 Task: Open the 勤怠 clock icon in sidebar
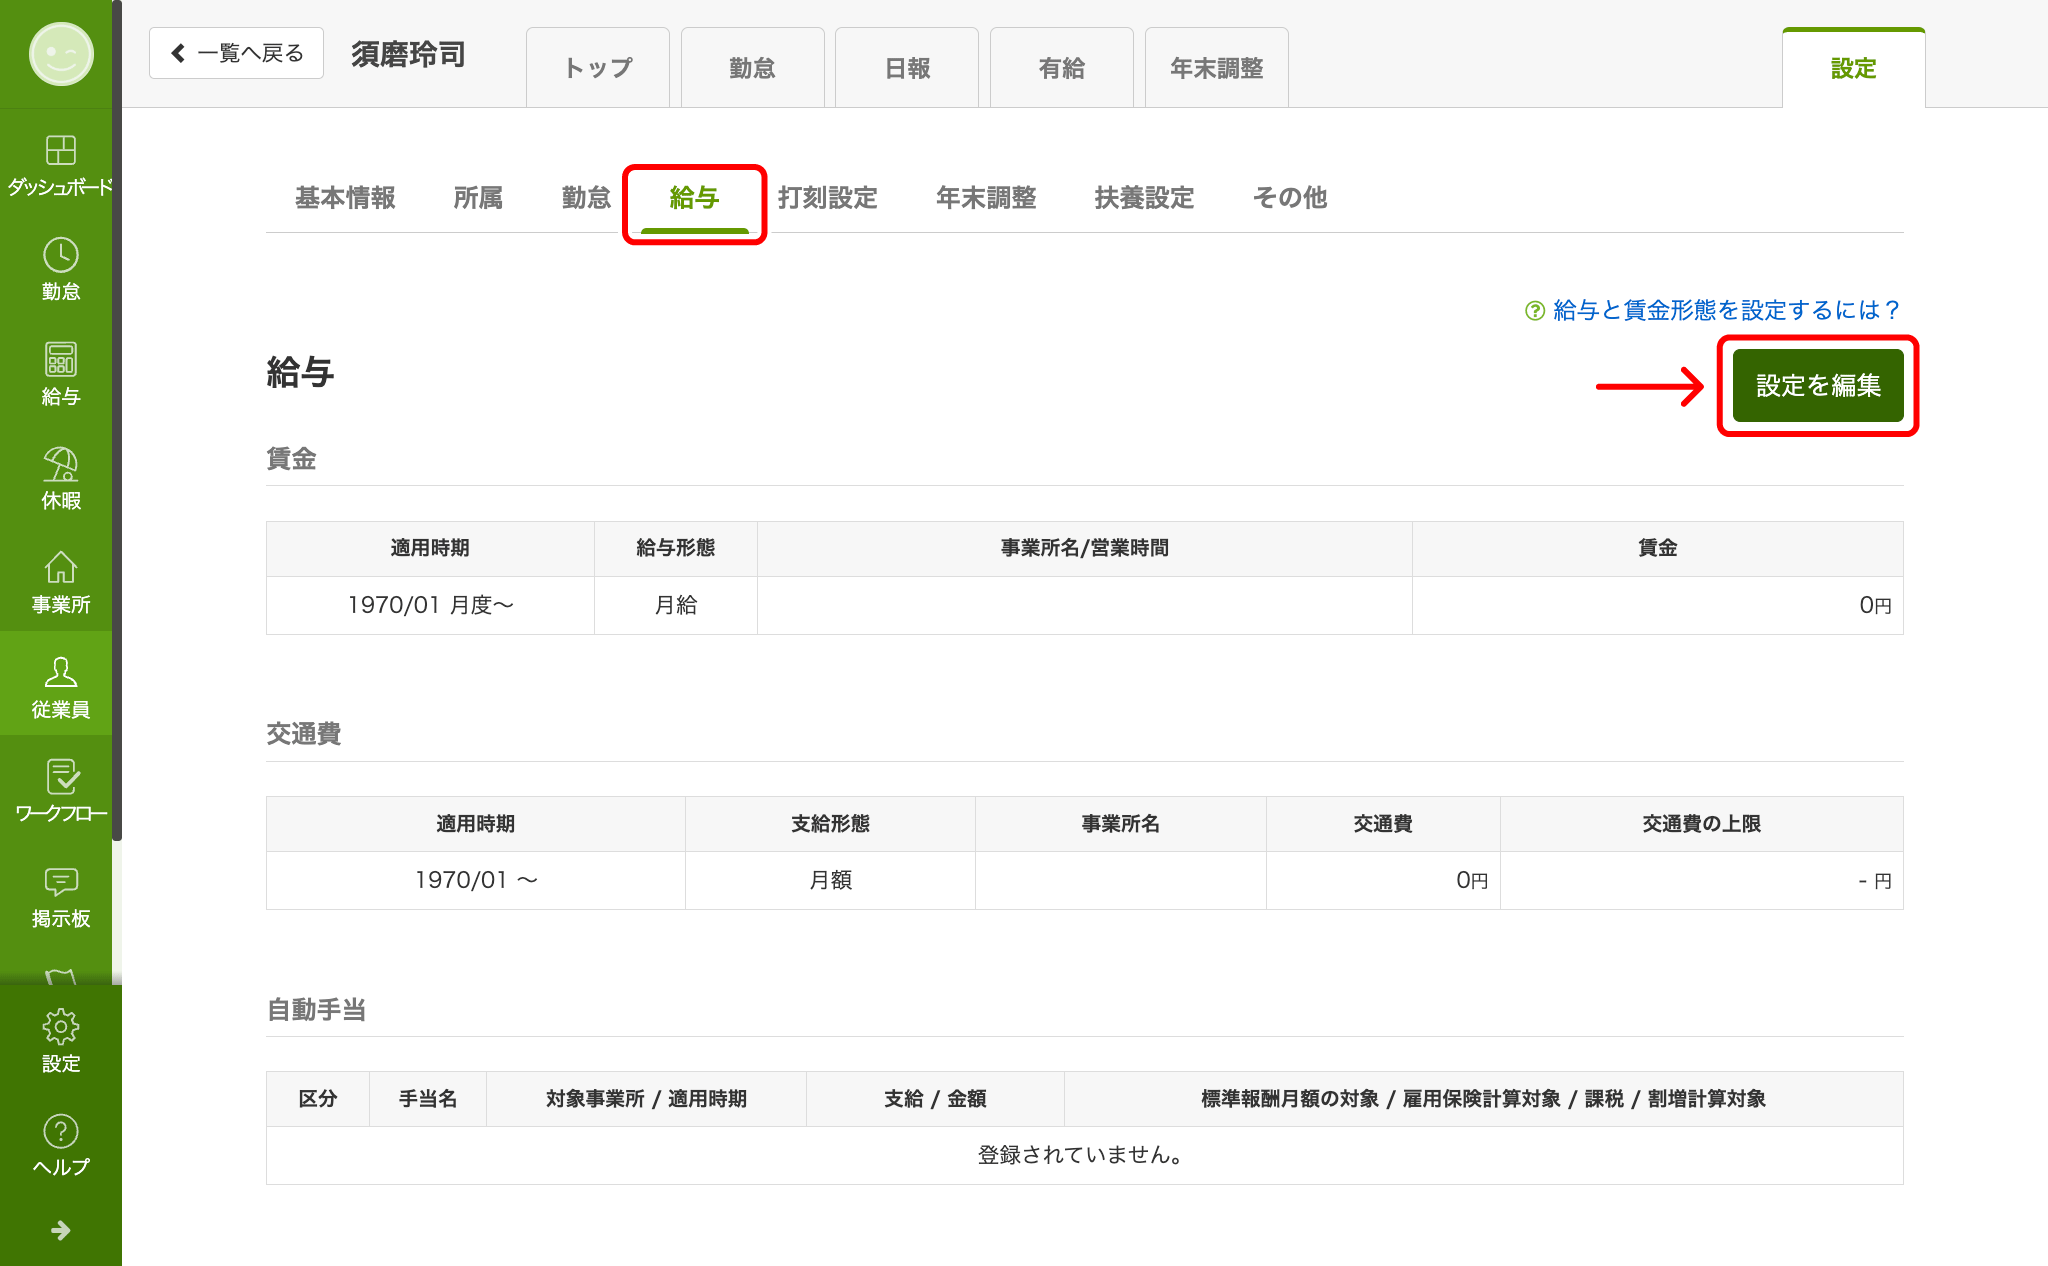coord(60,256)
